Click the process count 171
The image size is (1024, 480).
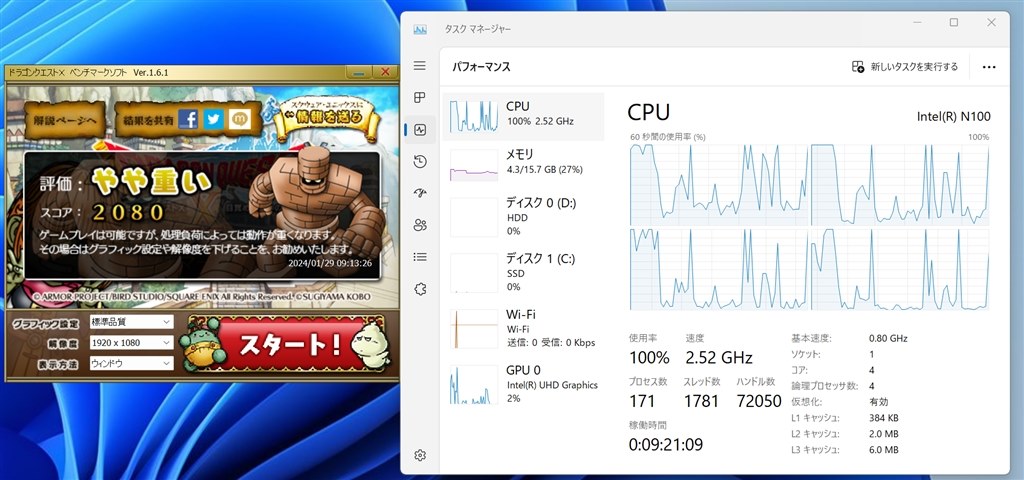641,402
